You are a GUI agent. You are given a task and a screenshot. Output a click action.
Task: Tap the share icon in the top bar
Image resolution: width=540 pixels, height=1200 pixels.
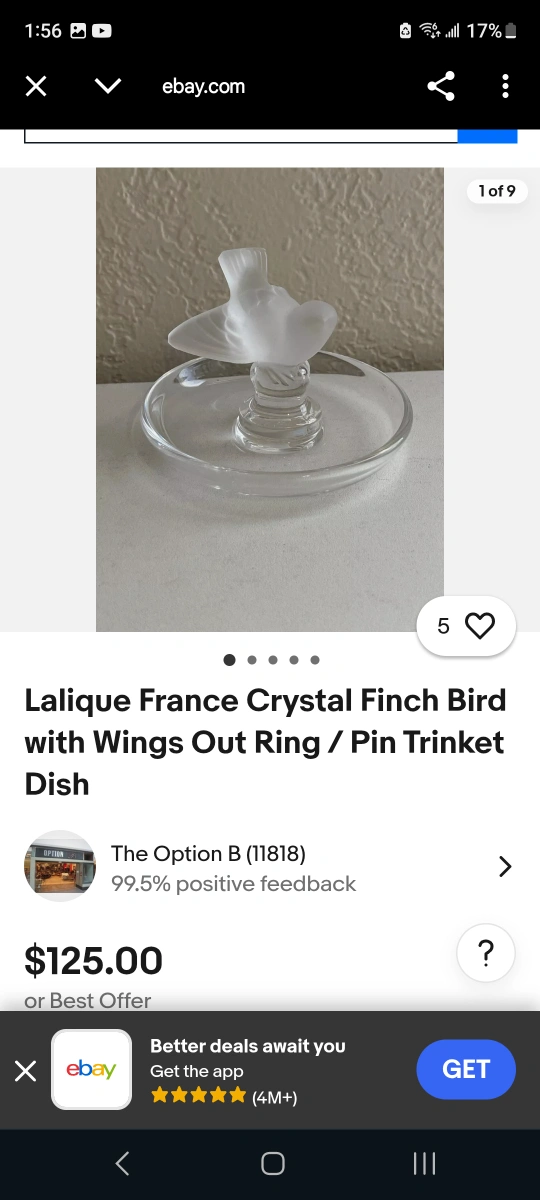tap(441, 86)
